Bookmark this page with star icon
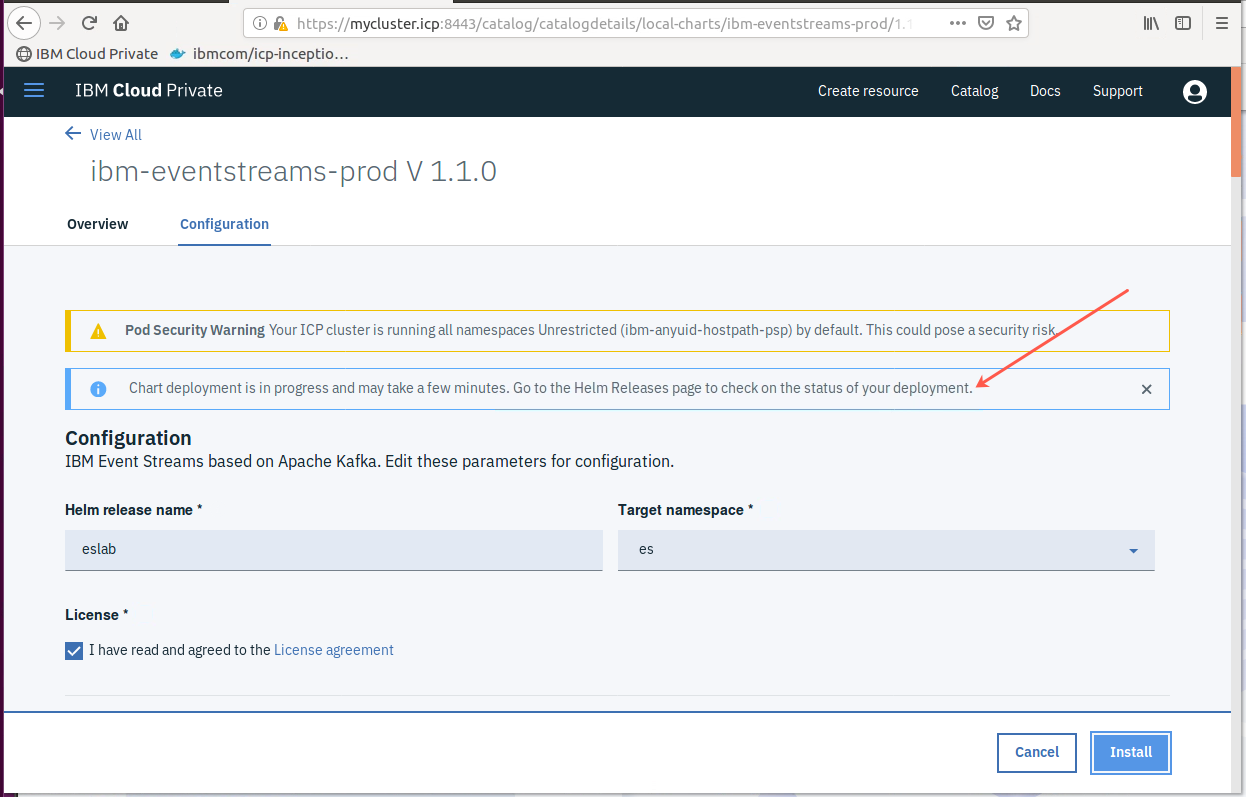This screenshot has height=797, width=1246. (1013, 23)
